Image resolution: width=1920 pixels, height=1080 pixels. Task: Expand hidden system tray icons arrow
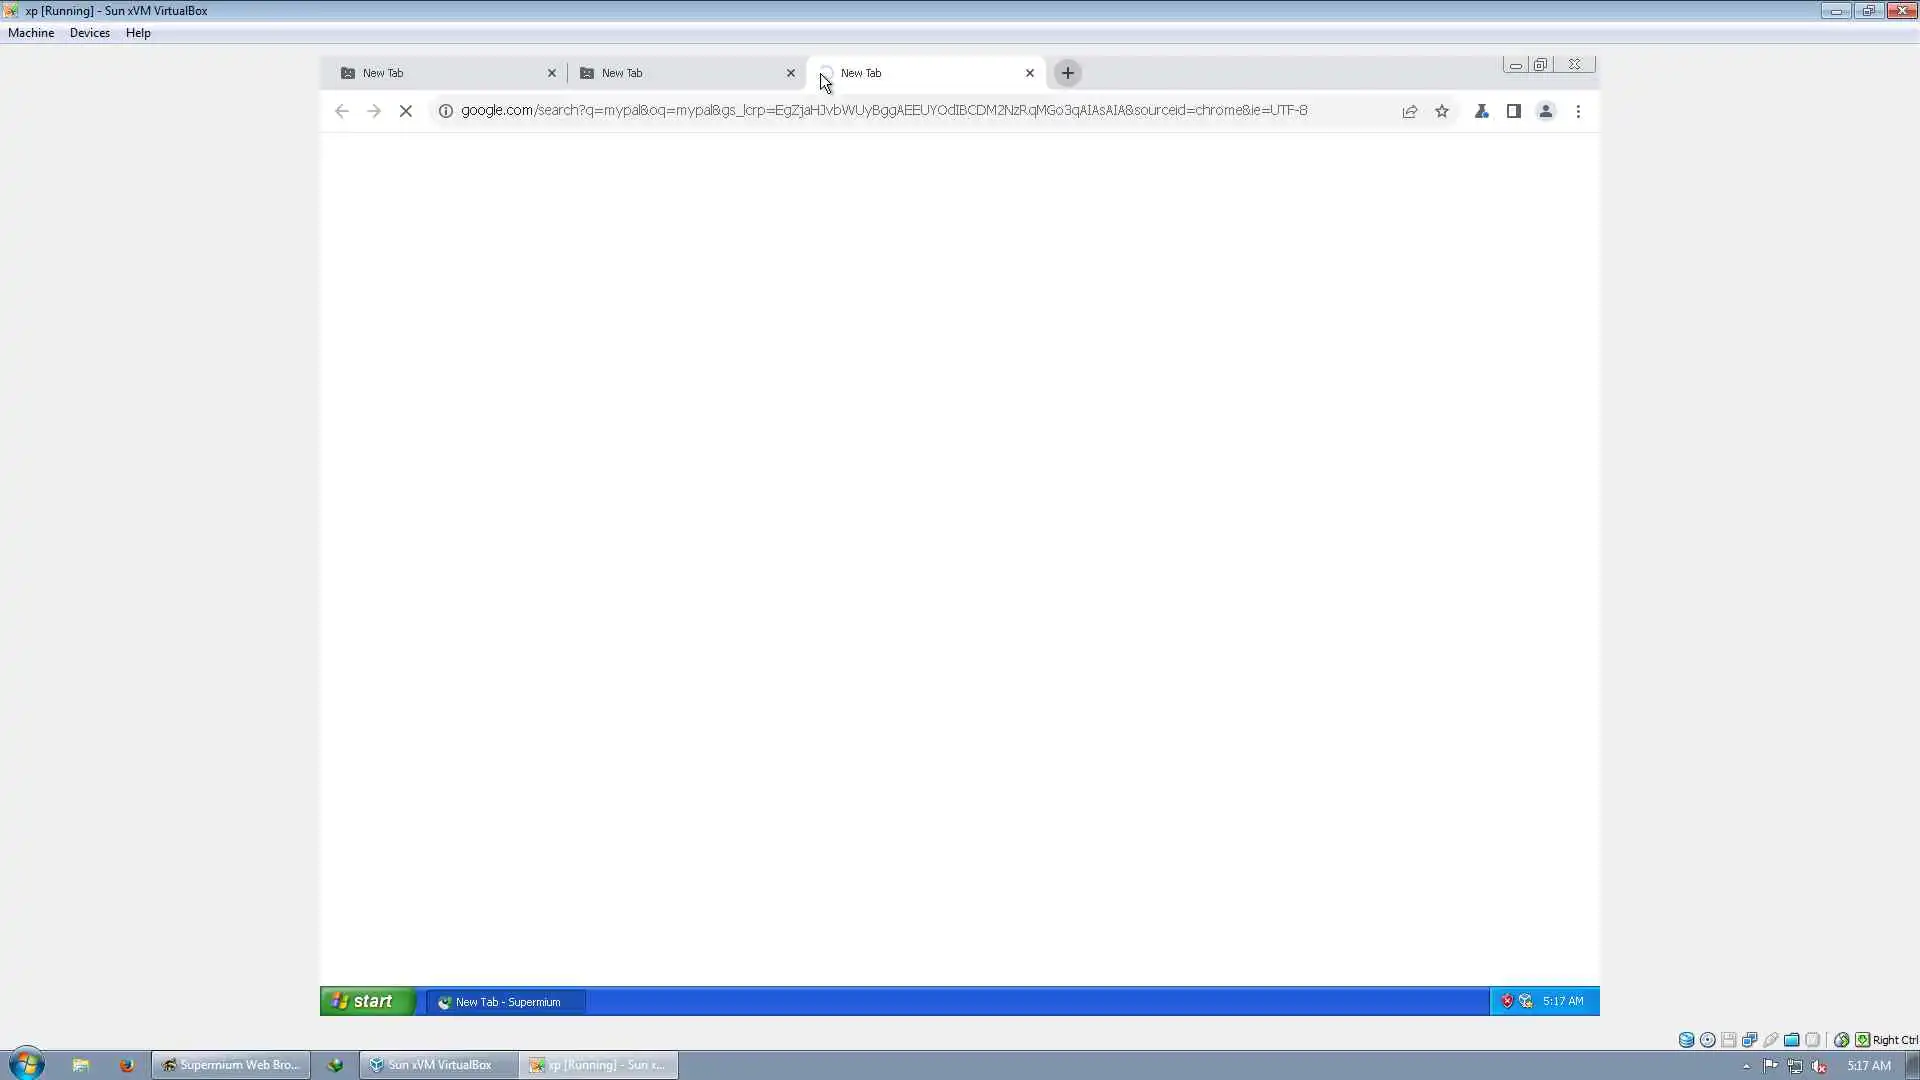[1746, 1066]
